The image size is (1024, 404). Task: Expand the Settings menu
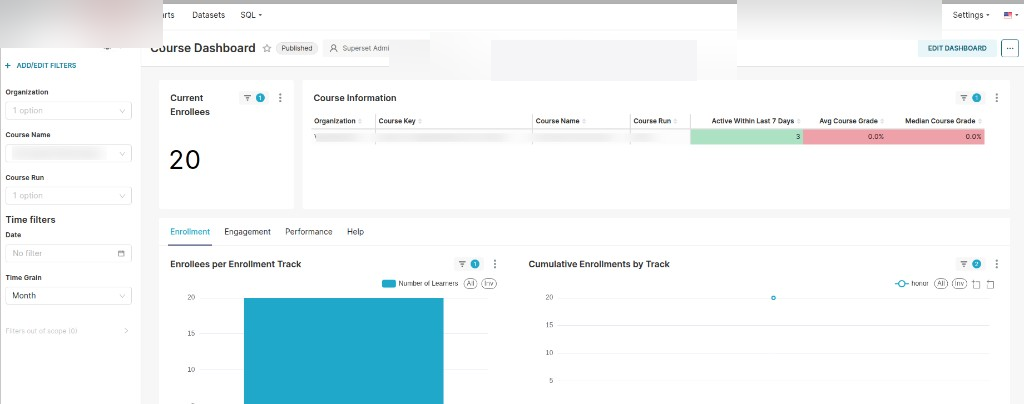(x=970, y=15)
